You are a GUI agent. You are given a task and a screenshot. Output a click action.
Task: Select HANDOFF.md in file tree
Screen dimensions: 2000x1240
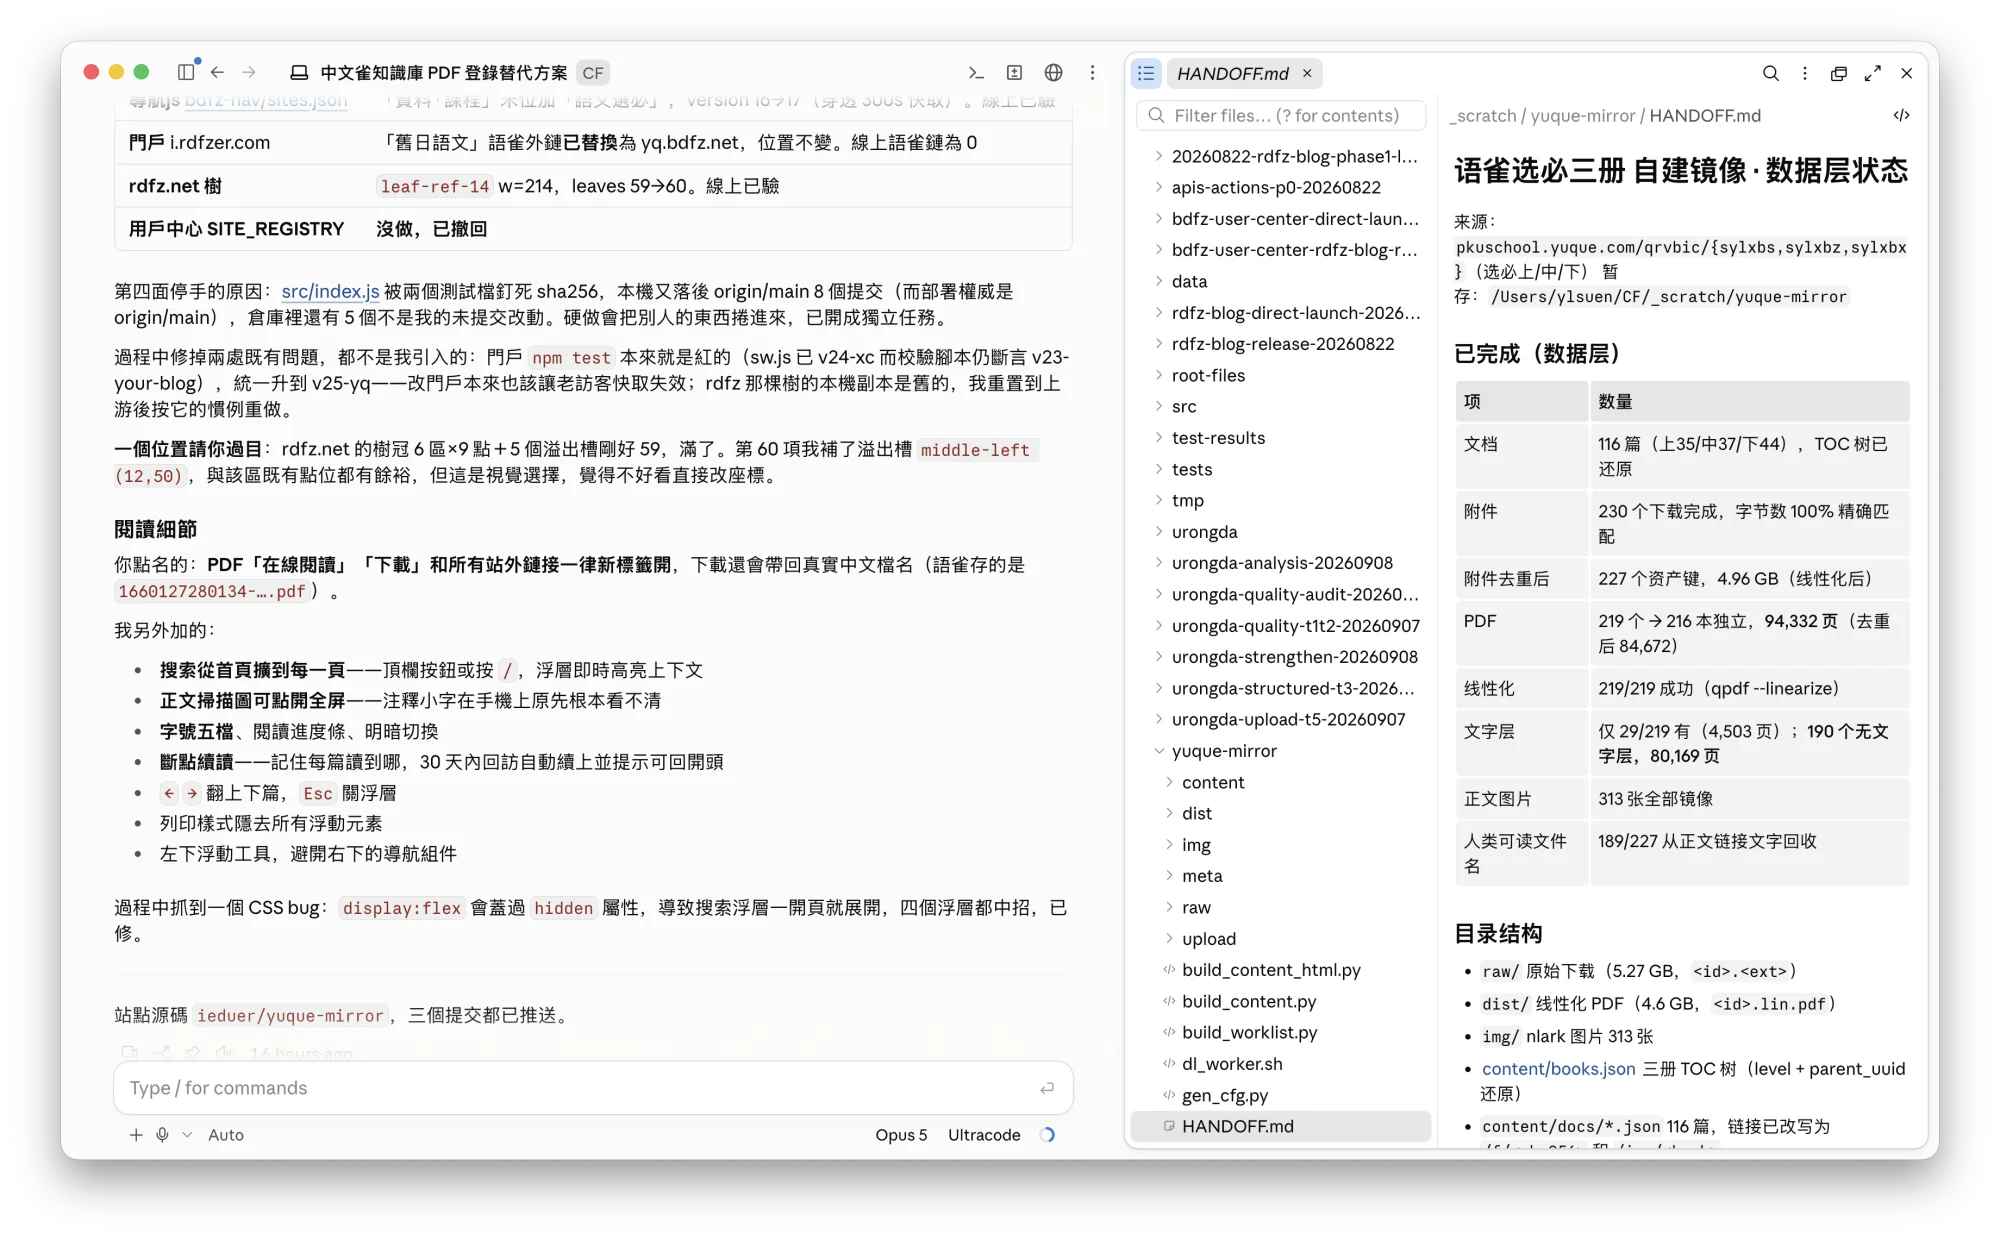click(1280, 1126)
